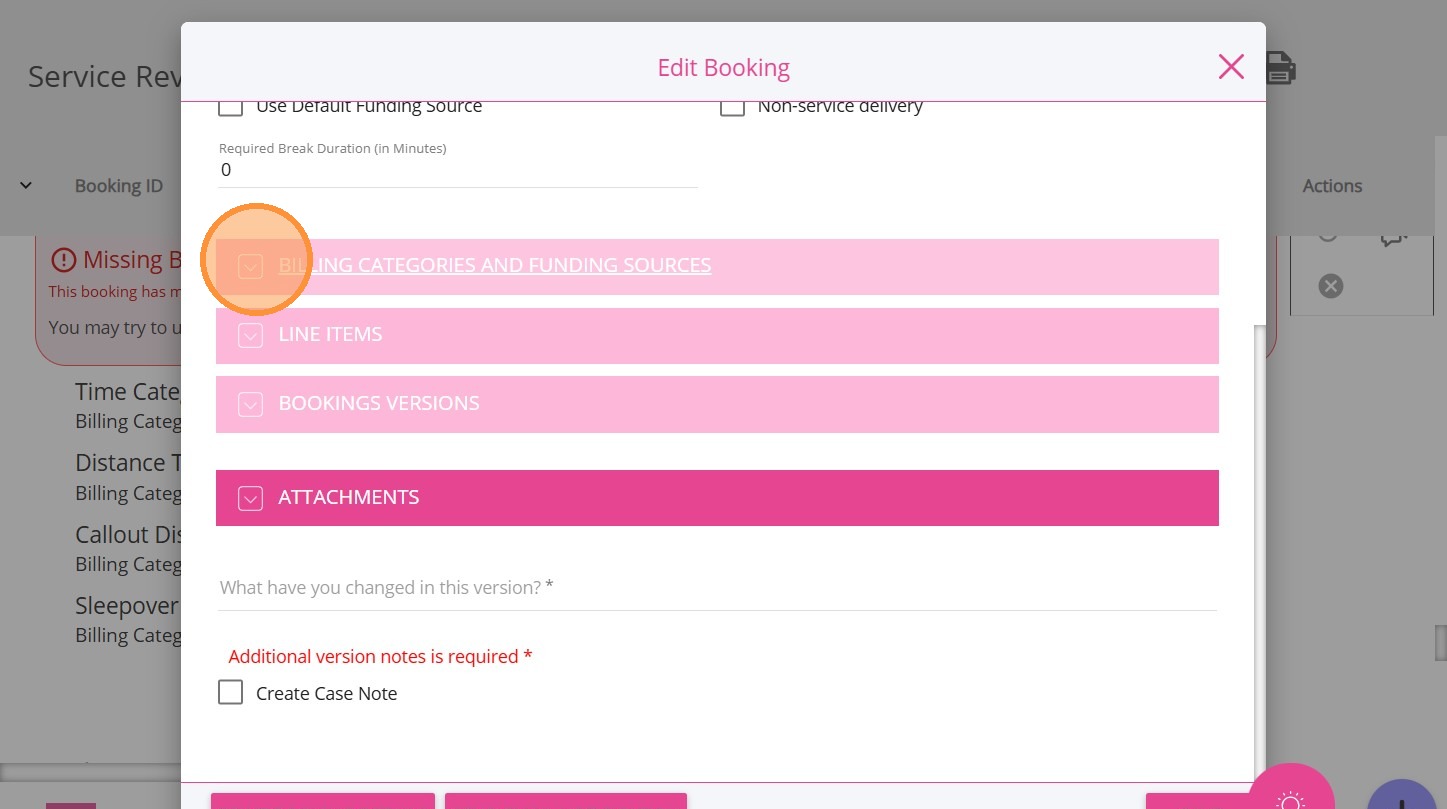Click the 'You may try to u' alert text

pyautogui.click(x=114, y=327)
